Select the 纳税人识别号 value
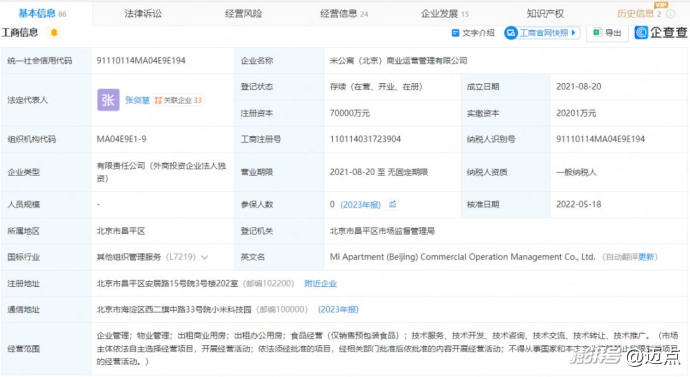Viewport: 690px width, 377px height. (600, 139)
